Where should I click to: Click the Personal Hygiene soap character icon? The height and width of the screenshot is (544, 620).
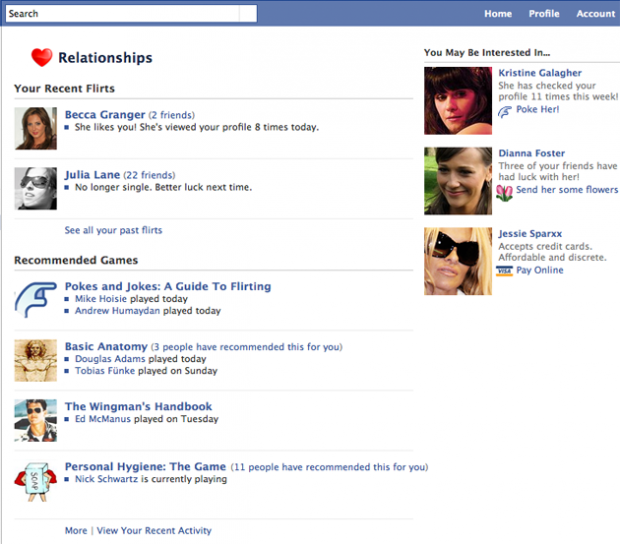36,482
